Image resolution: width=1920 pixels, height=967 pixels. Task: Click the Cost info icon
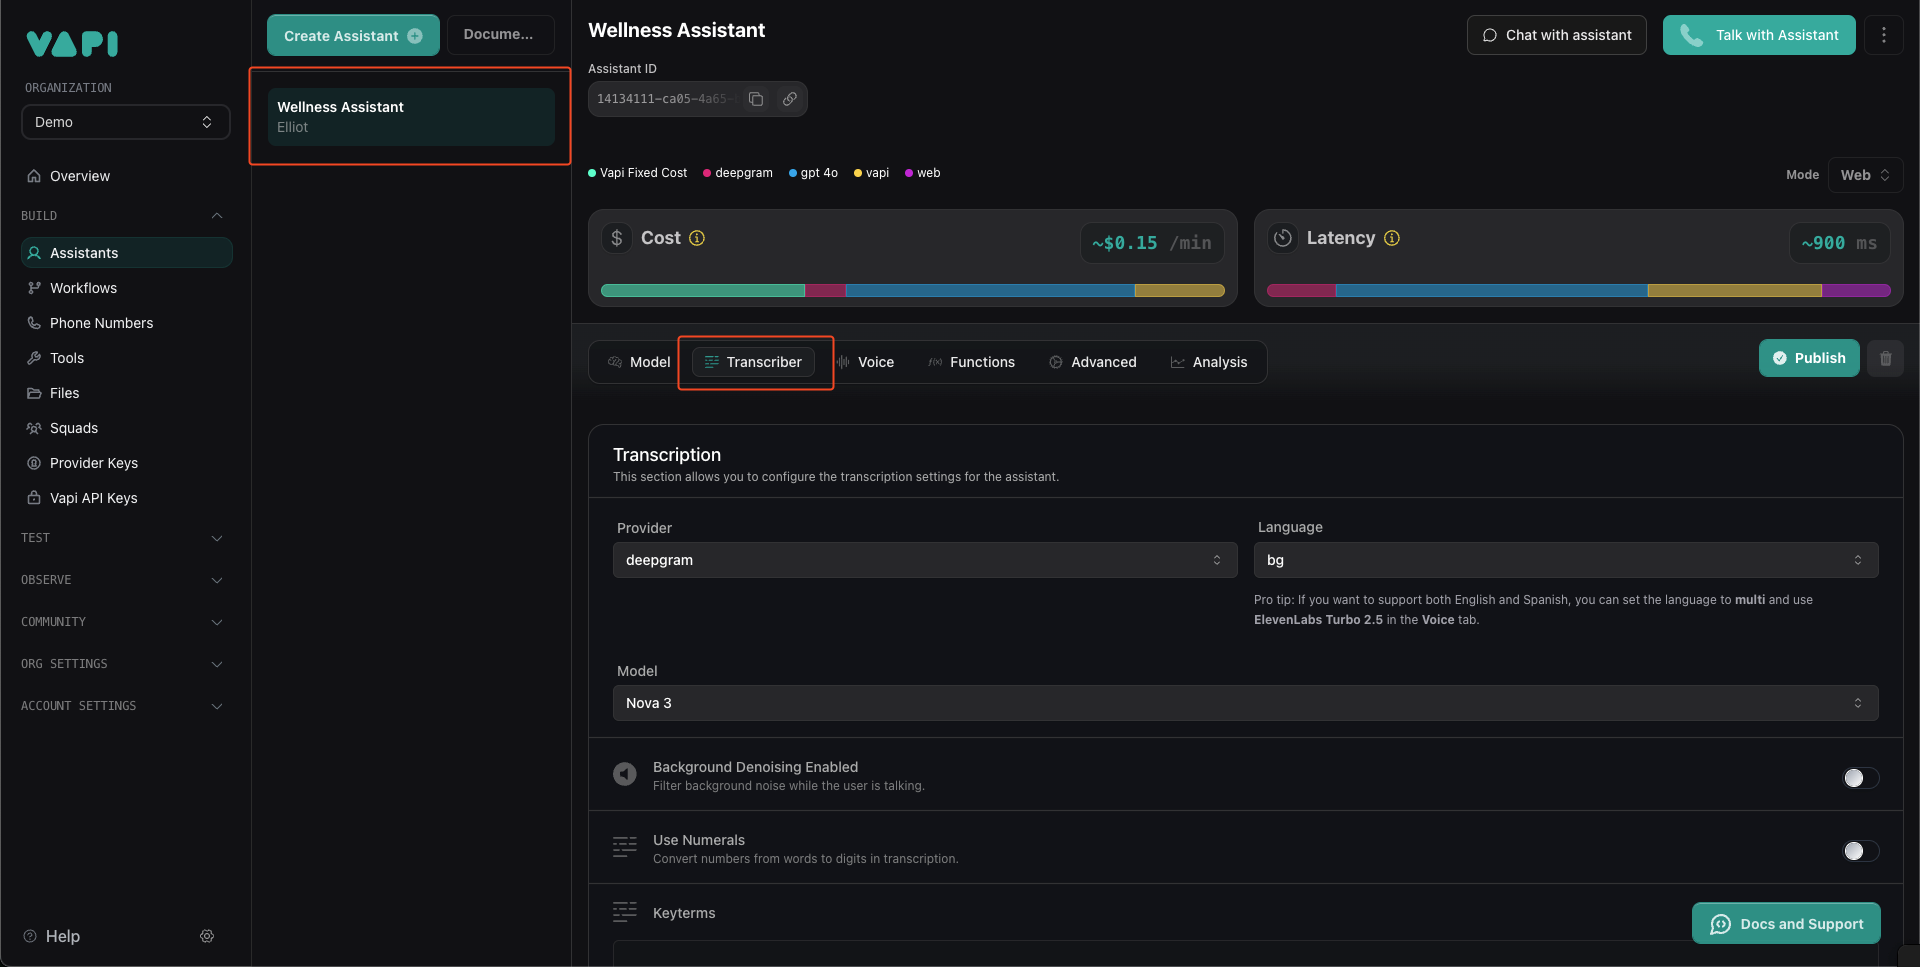pos(697,238)
